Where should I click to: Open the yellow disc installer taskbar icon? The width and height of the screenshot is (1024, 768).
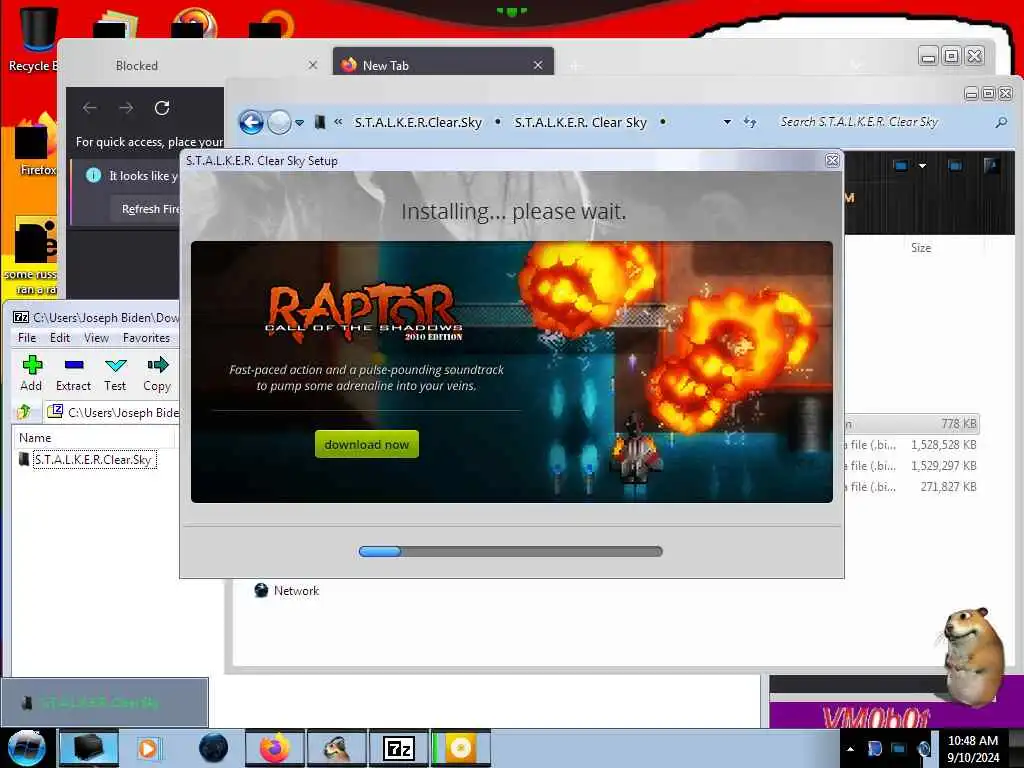(460, 748)
